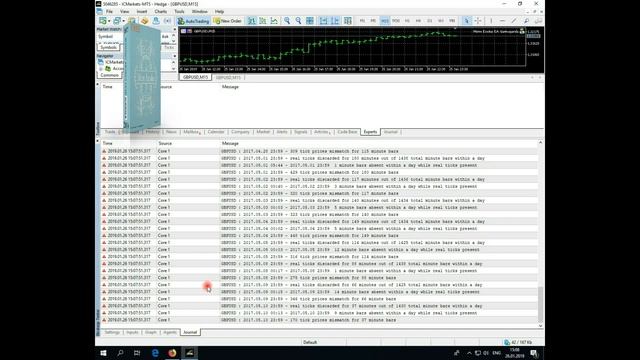Select the D1 timeframe

429,21
